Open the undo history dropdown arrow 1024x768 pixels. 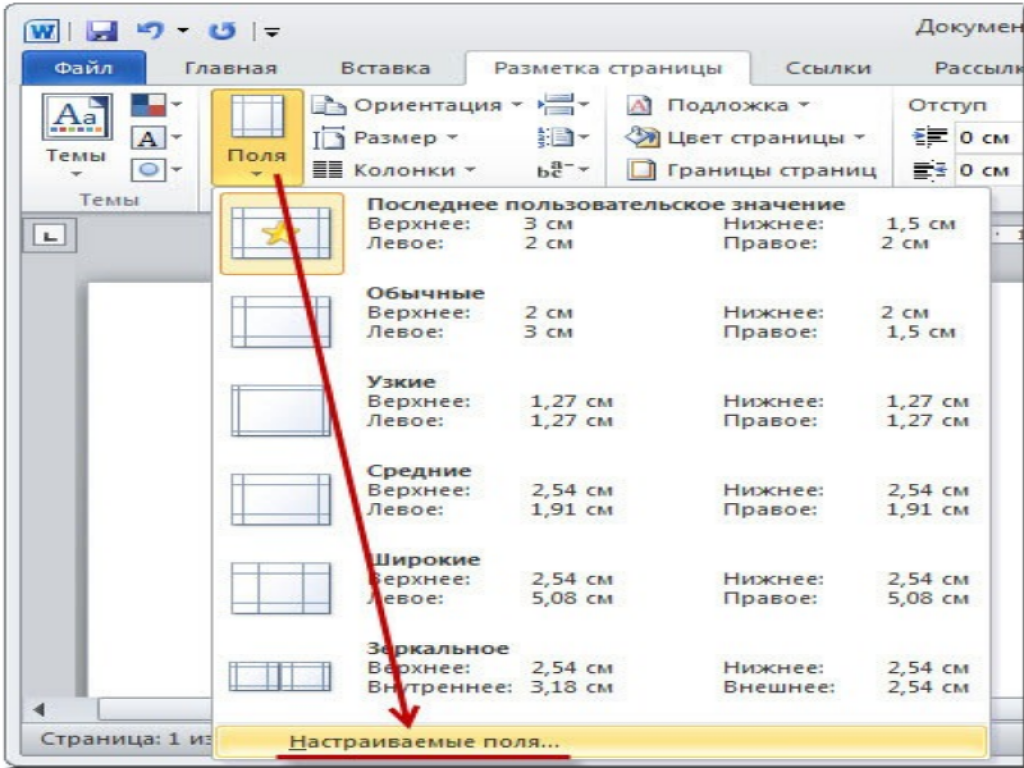pos(184,31)
